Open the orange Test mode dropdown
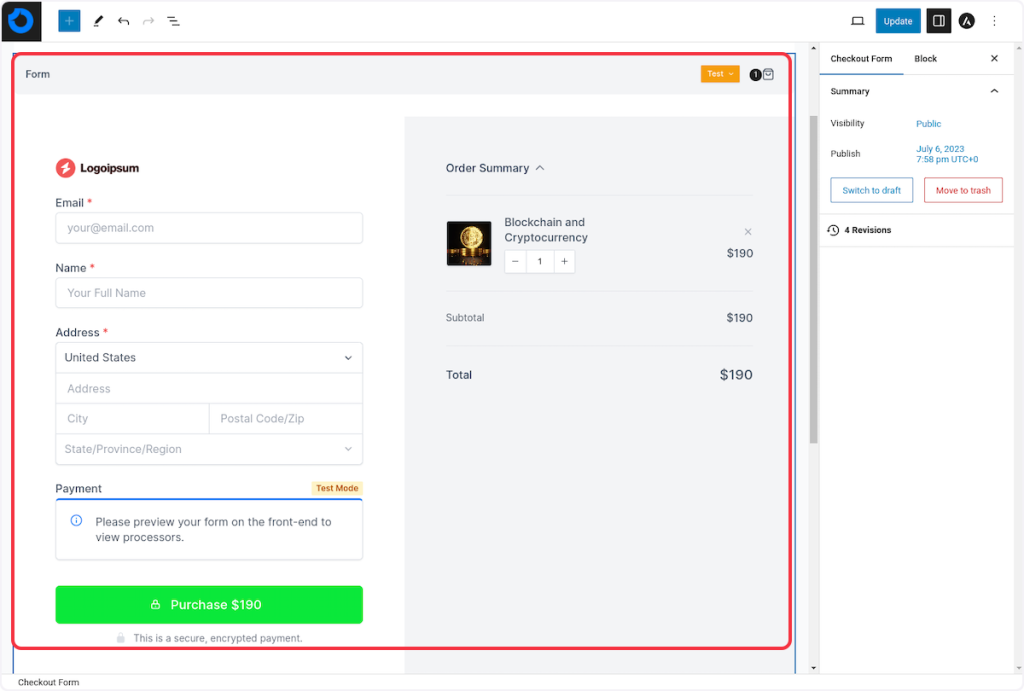This screenshot has height=691, width=1024. pos(719,74)
